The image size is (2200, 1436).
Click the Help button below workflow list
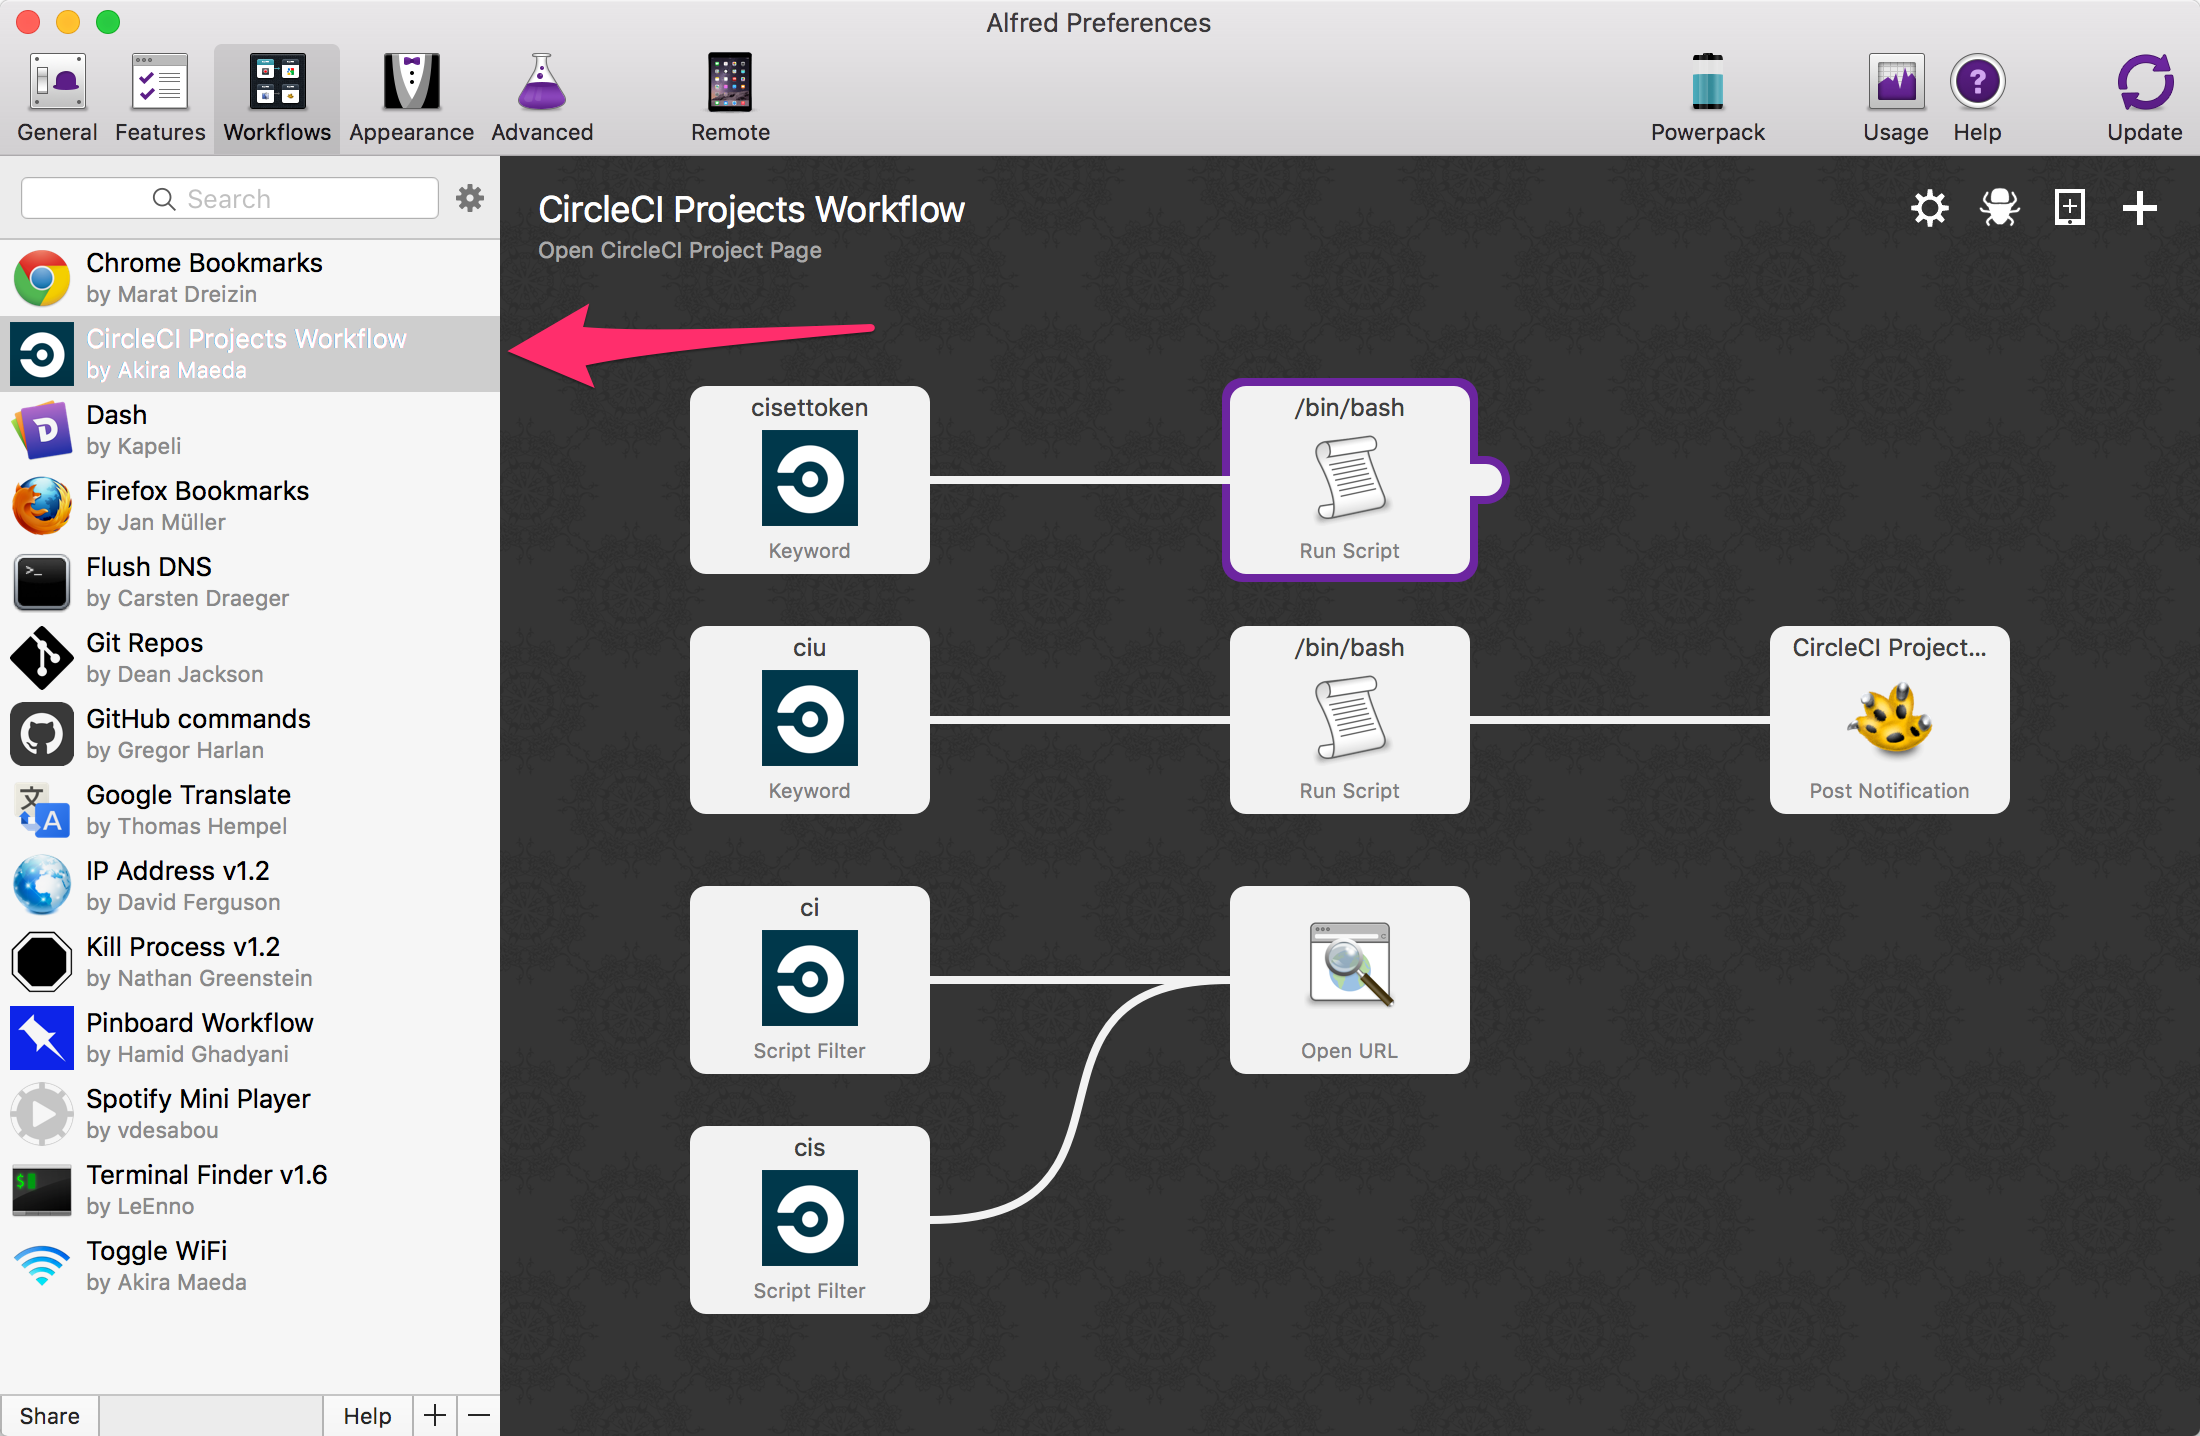tap(367, 1415)
